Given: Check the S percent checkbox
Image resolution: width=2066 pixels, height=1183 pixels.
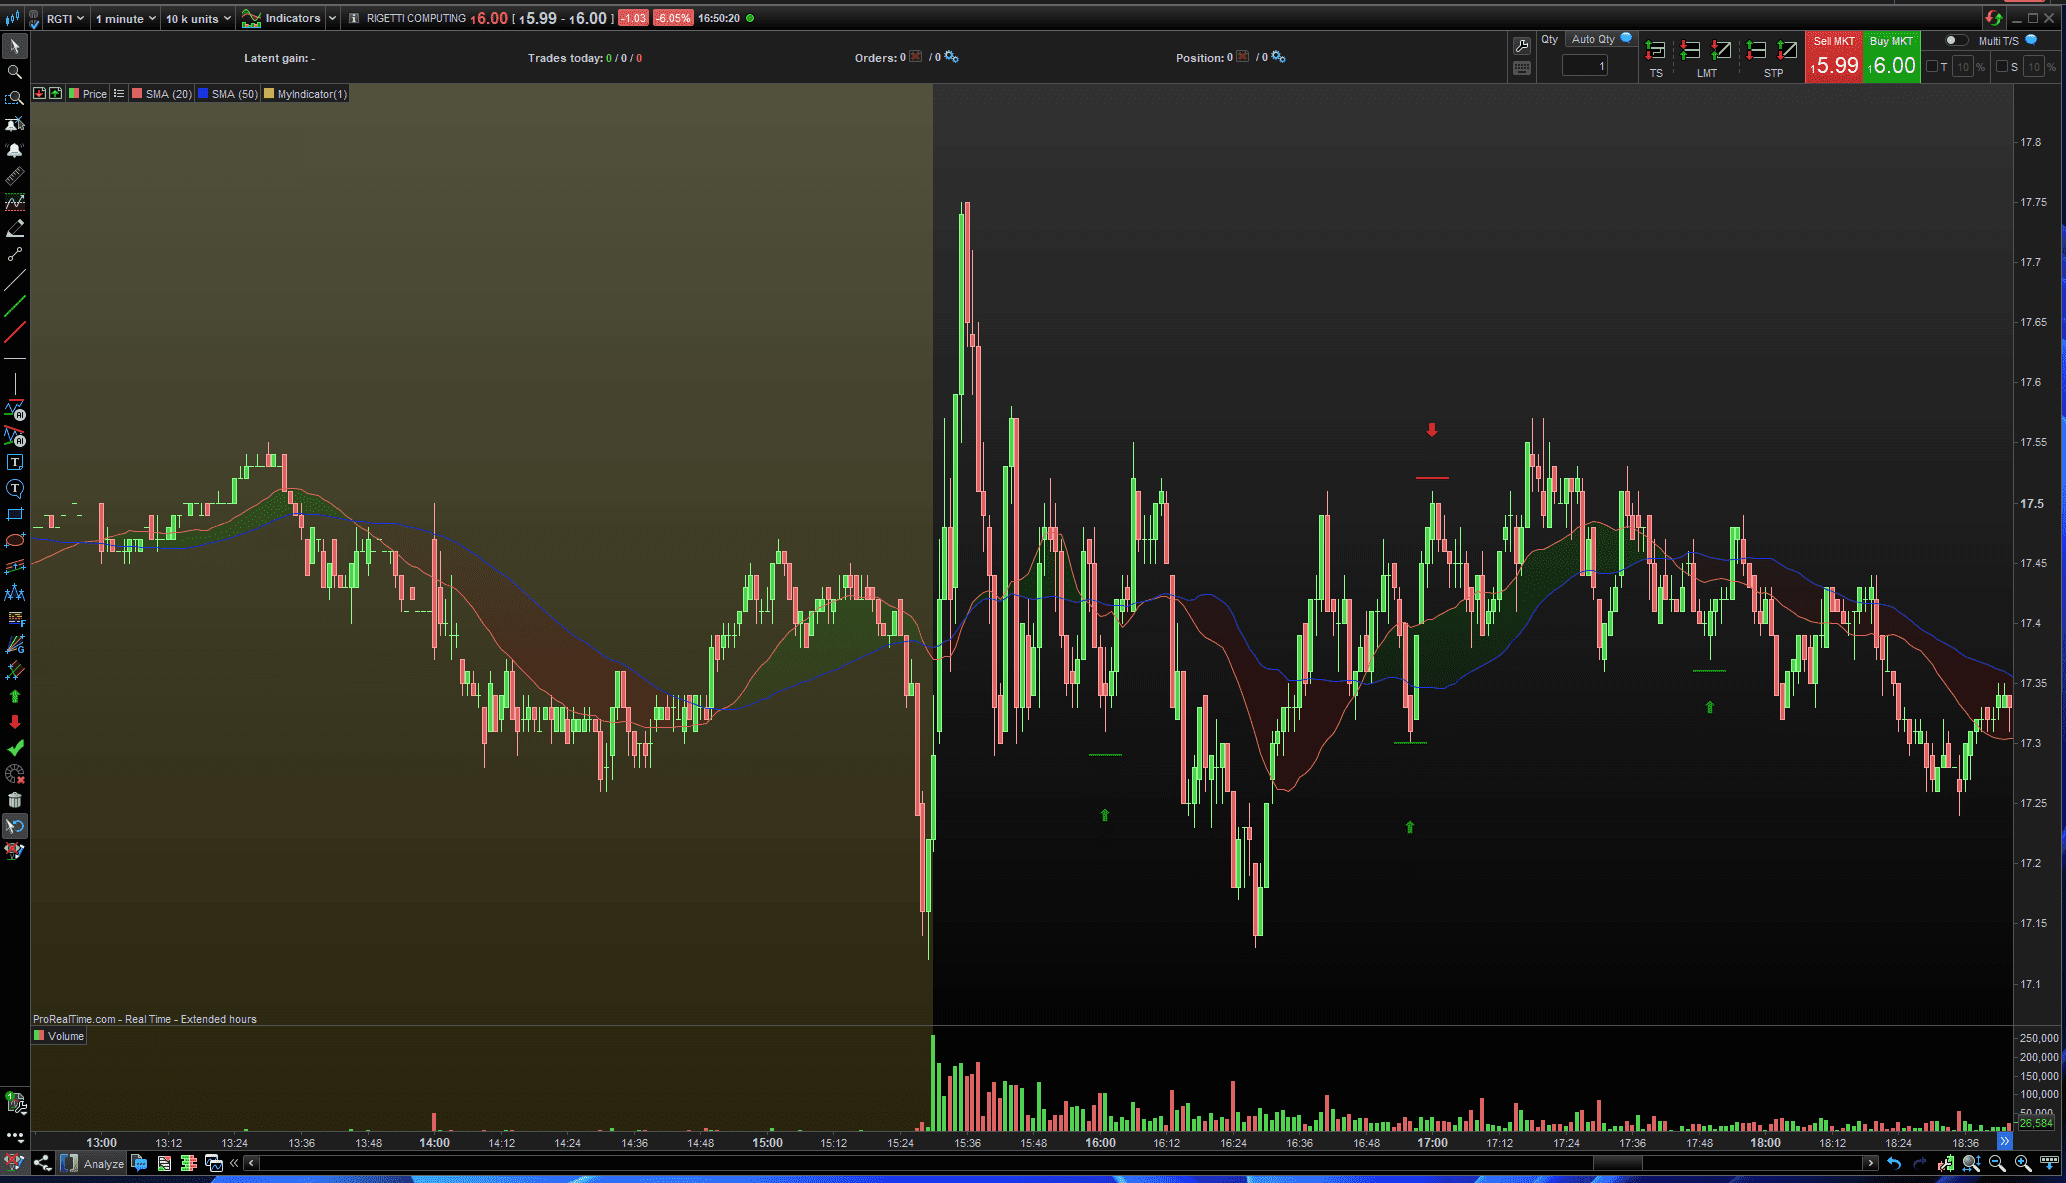Looking at the screenshot, I should pyautogui.click(x=2002, y=67).
